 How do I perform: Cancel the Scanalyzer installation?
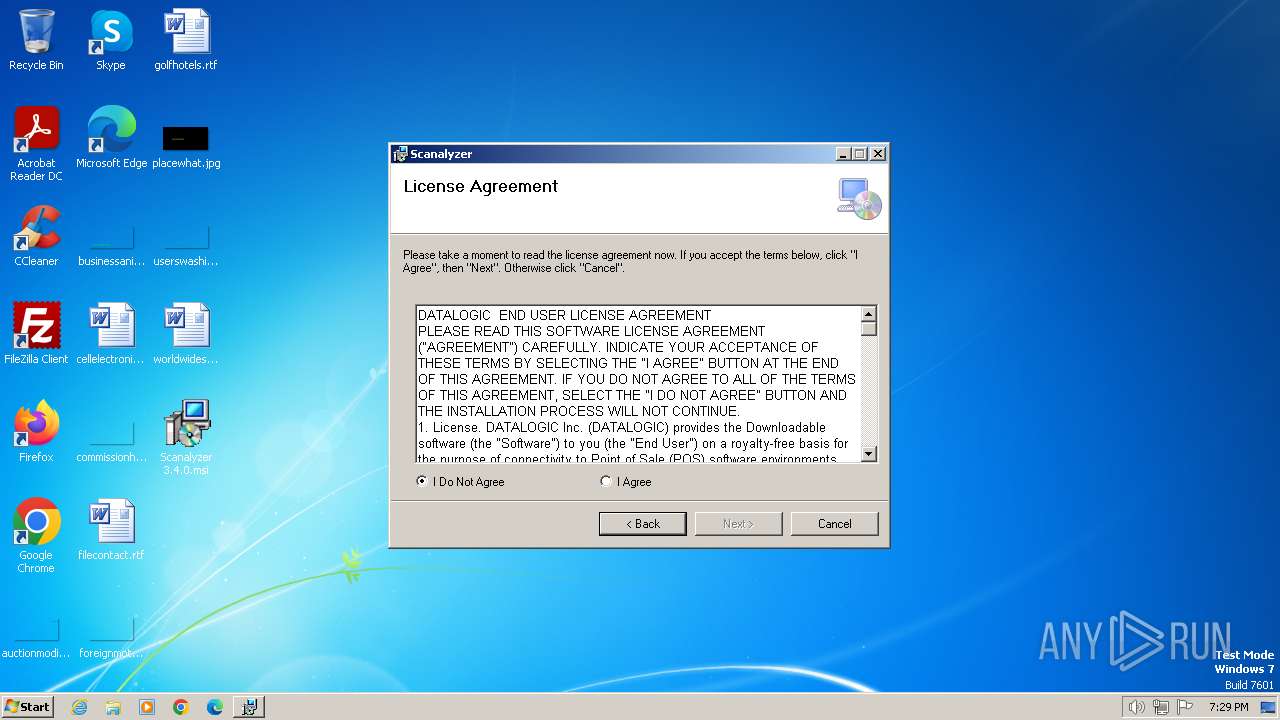click(834, 524)
